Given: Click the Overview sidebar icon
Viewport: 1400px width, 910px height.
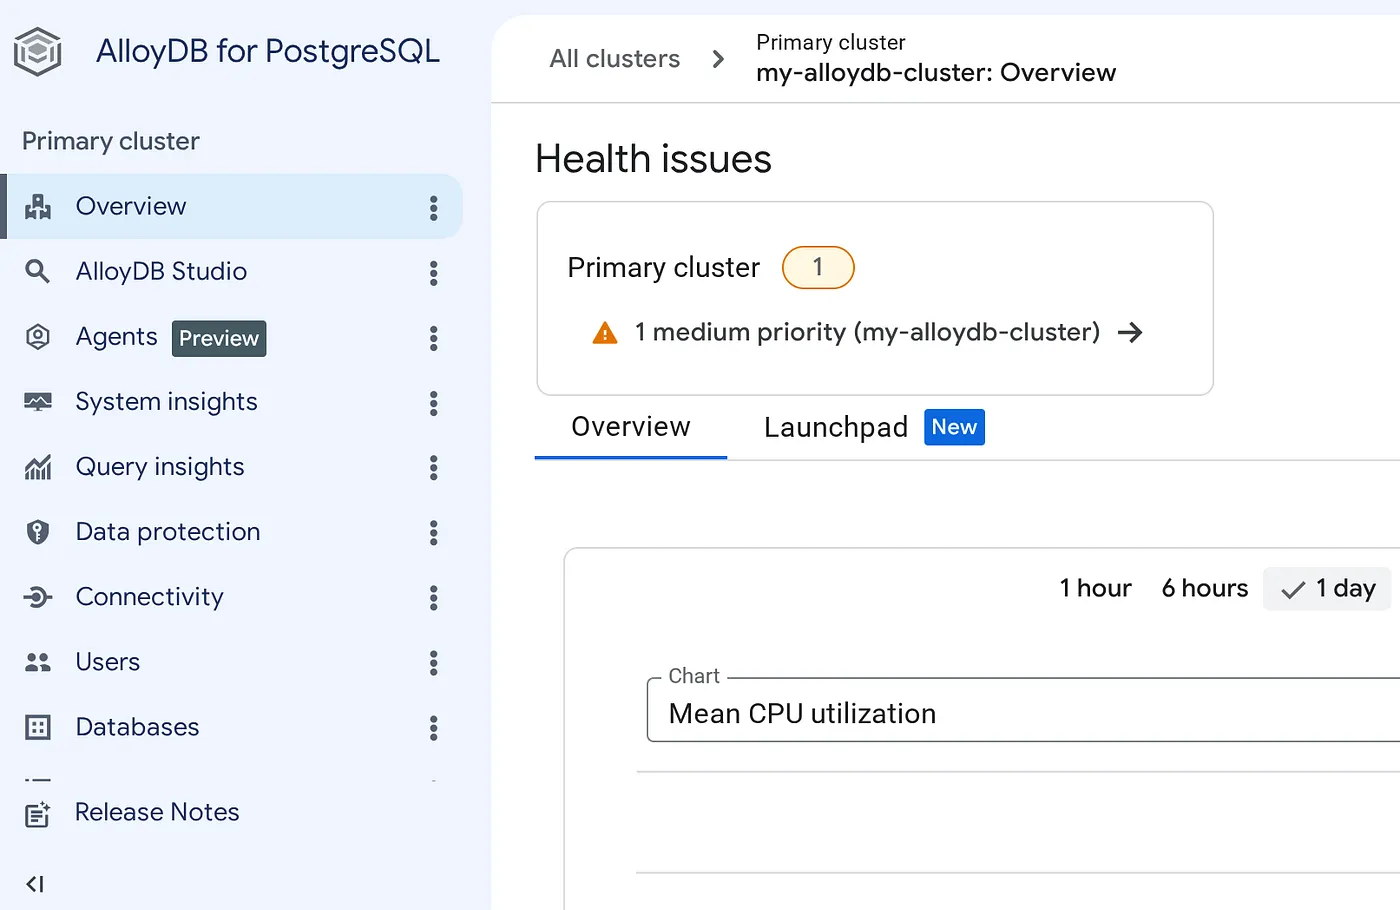Looking at the screenshot, I should click(x=38, y=207).
